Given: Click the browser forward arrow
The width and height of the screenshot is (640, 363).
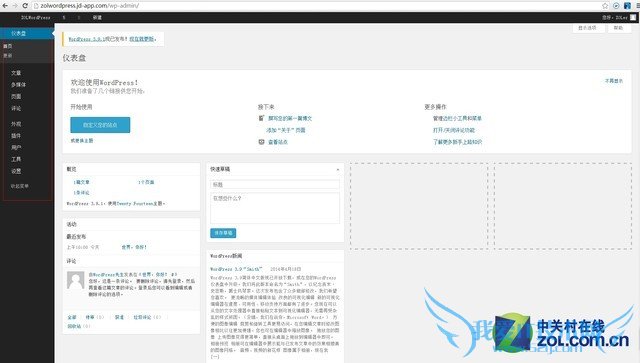Looking at the screenshot, I should [x=15, y=6].
